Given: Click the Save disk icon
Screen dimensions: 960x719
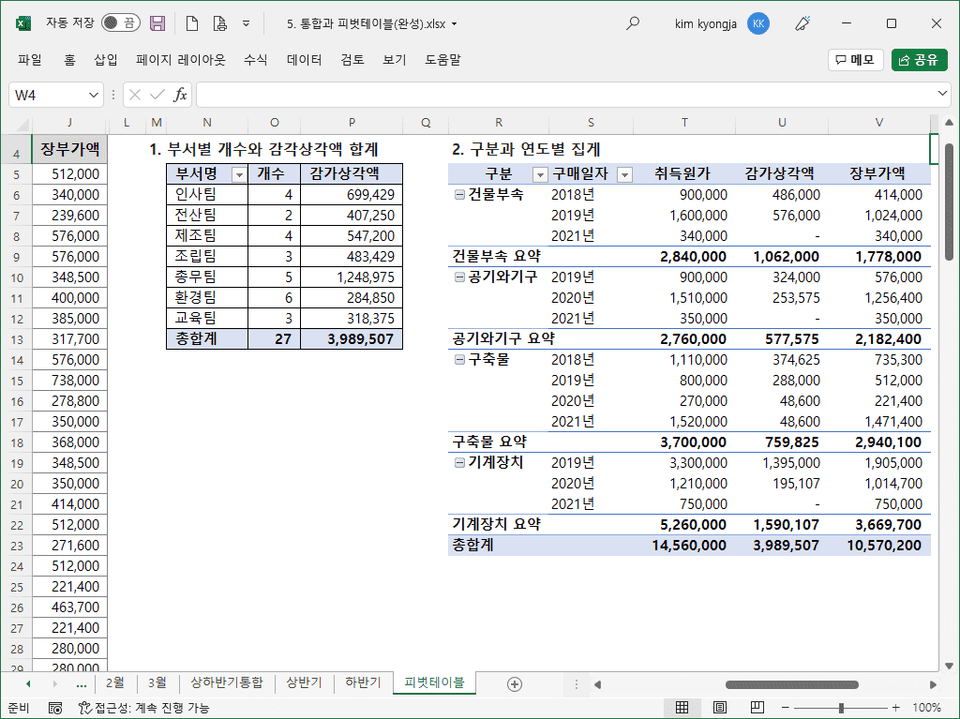Looking at the screenshot, I should (x=157, y=24).
